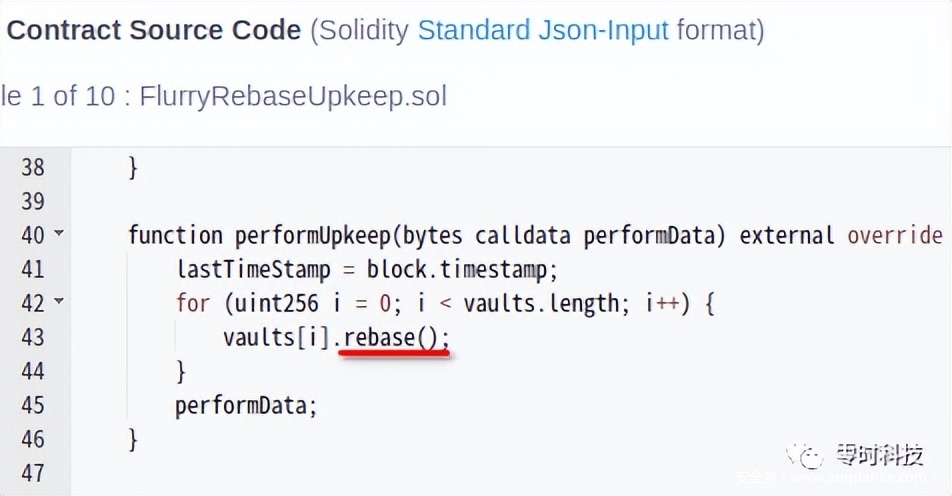This screenshot has width=952, height=496.
Task: Click the Contract Source Code heading
Action: 154,30
